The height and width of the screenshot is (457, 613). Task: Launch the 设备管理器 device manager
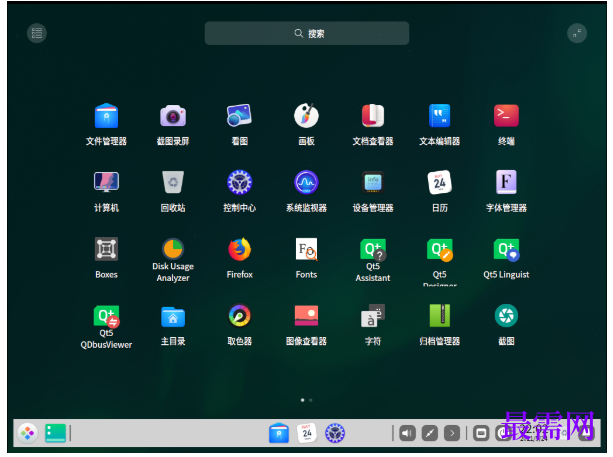point(373,182)
